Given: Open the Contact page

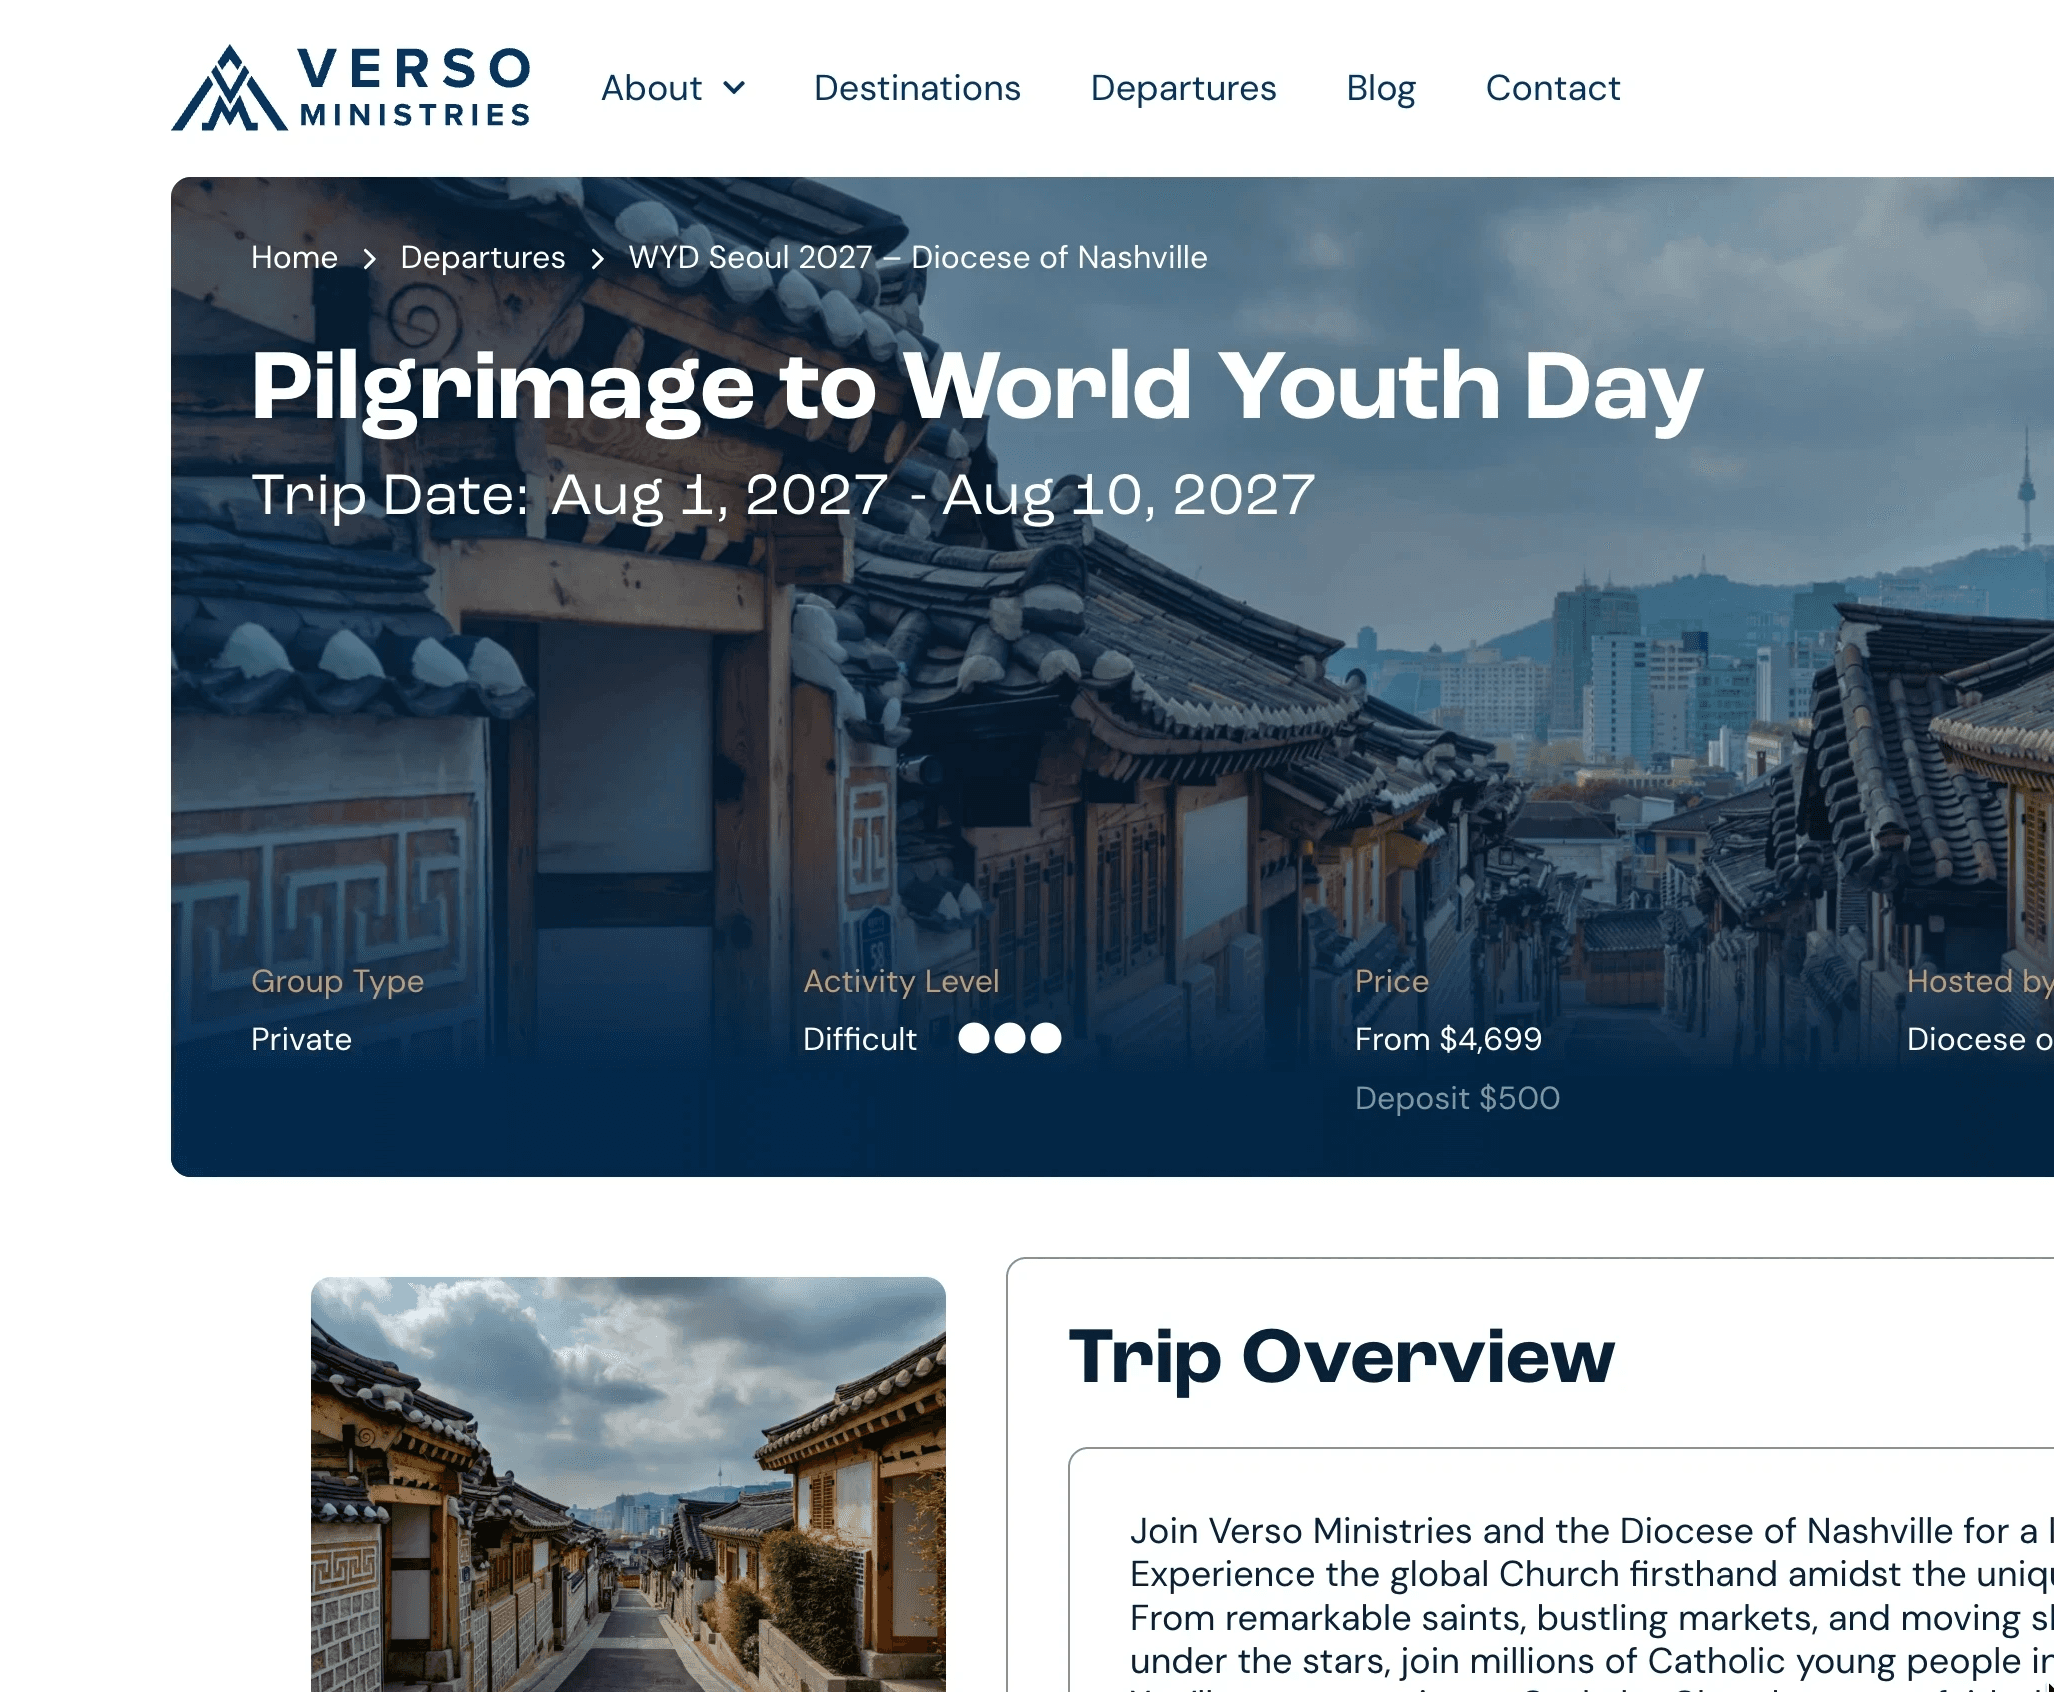Looking at the screenshot, I should coord(1552,88).
